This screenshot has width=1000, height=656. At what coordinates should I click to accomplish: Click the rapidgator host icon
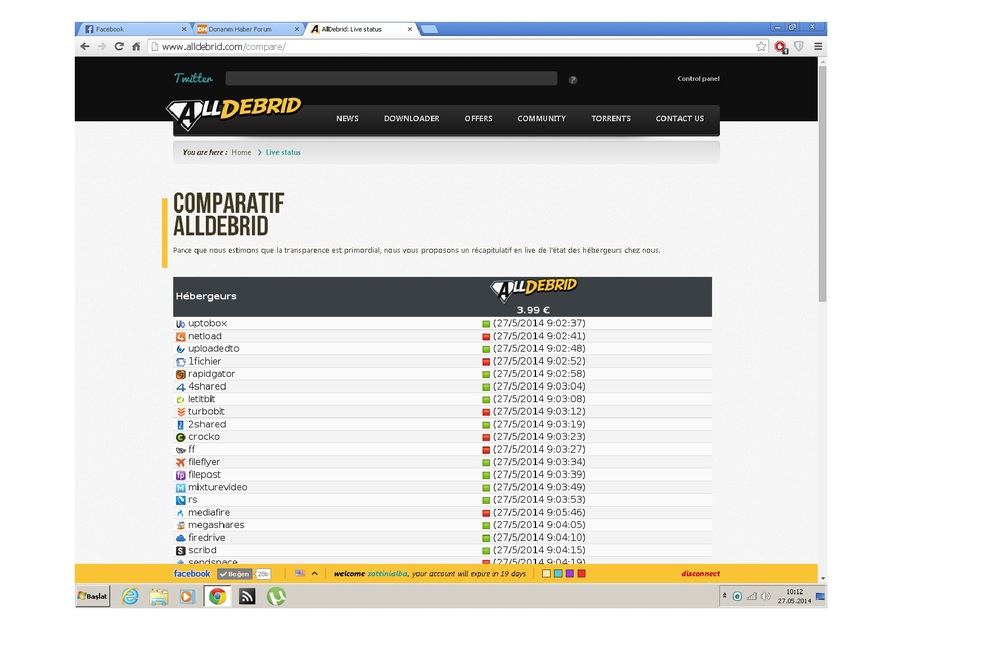click(180, 374)
